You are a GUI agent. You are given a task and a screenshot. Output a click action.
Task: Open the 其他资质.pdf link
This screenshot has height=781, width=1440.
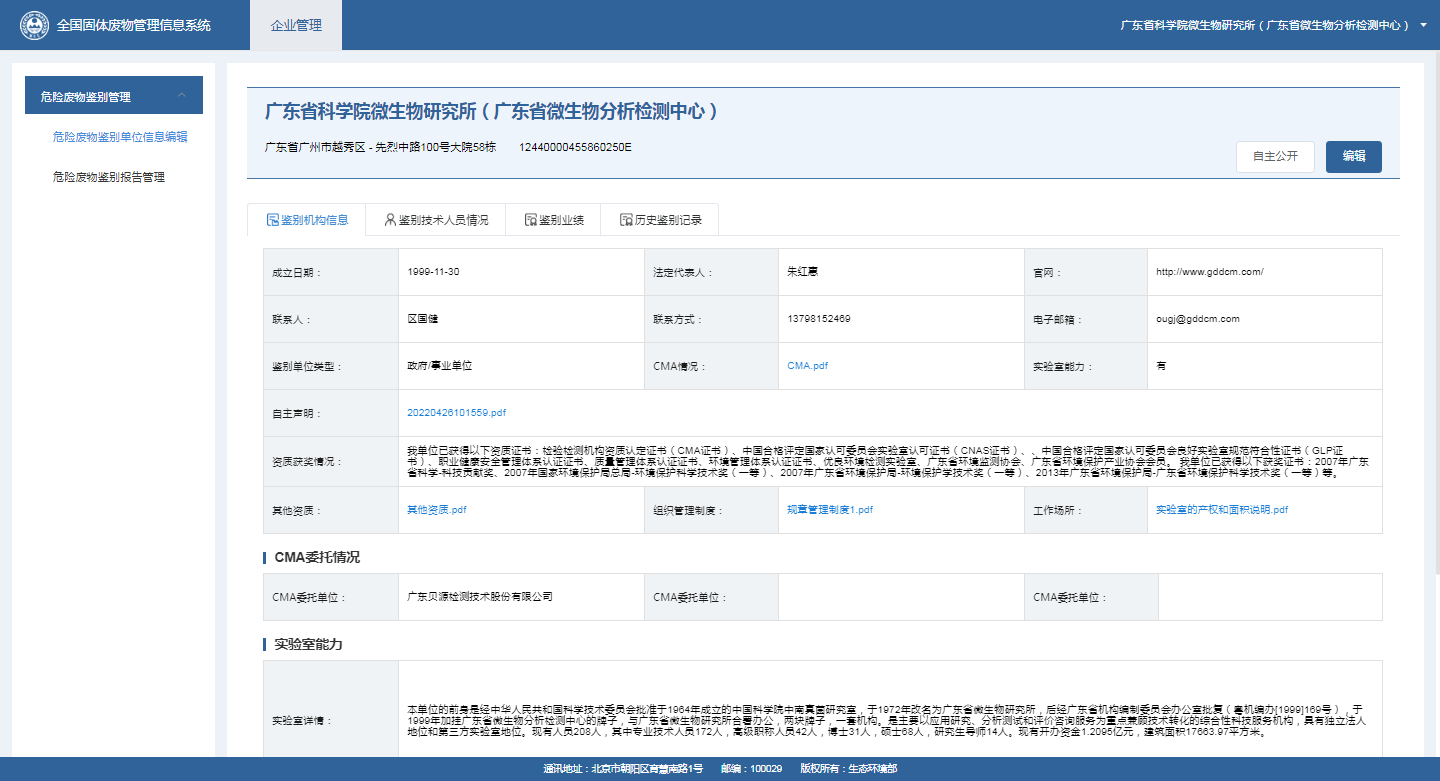click(436, 510)
